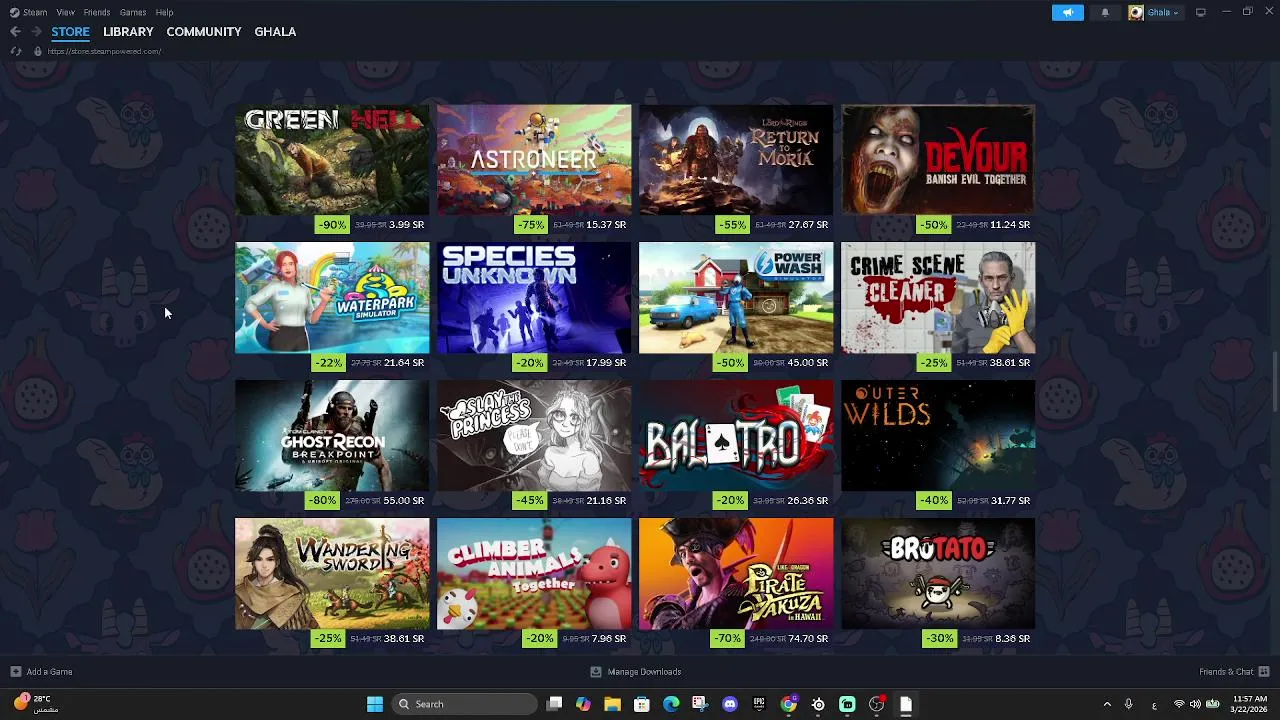Launch Copilot from the taskbar
The image size is (1280, 720).
click(x=583, y=704)
